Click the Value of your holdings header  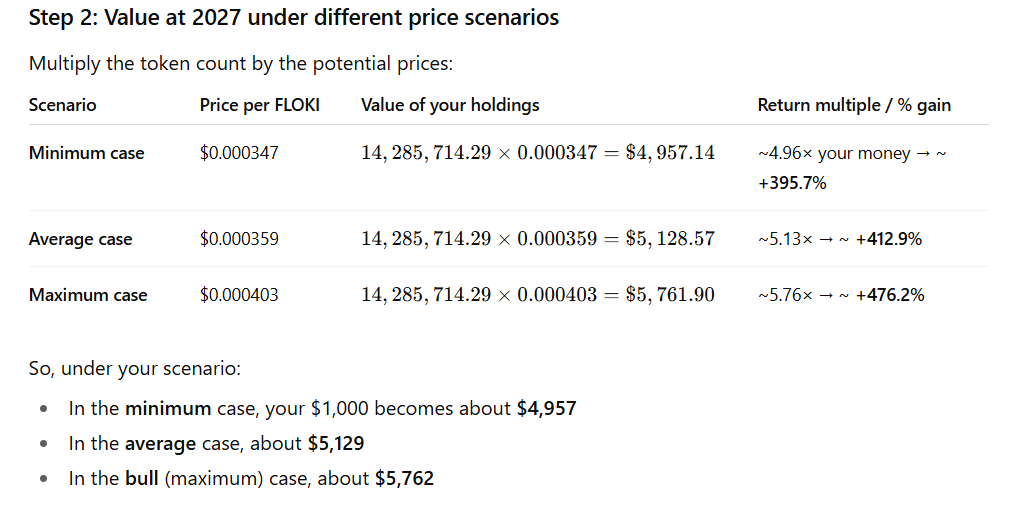[450, 105]
